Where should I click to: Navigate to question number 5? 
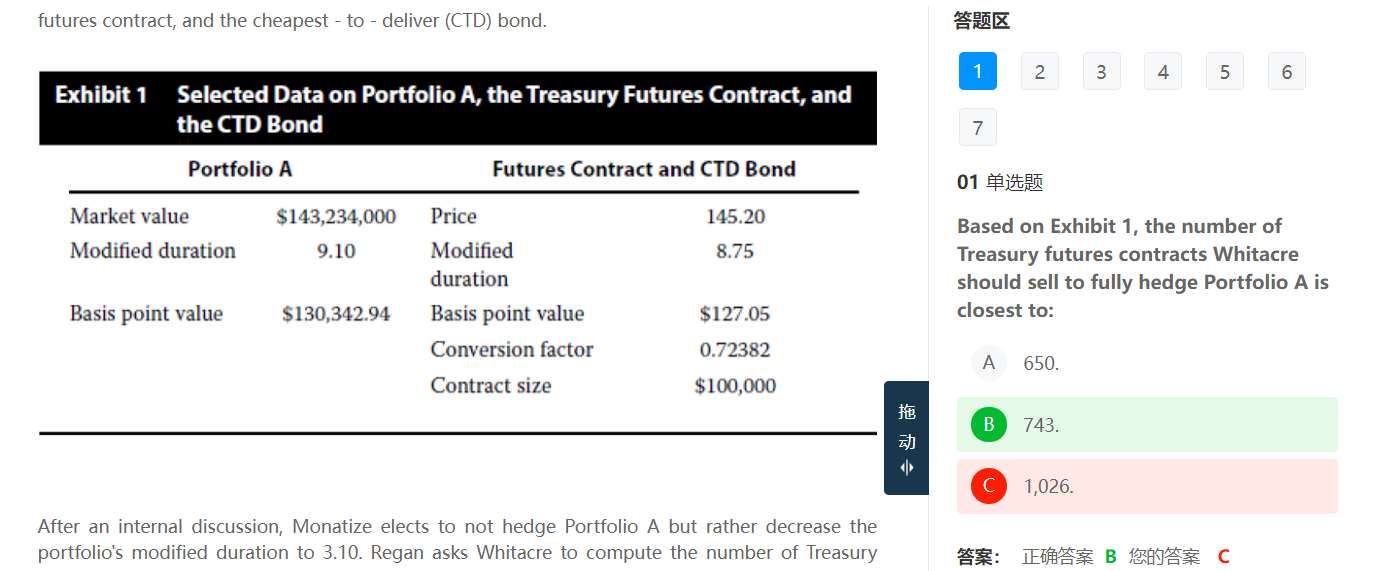[1225, 72]
